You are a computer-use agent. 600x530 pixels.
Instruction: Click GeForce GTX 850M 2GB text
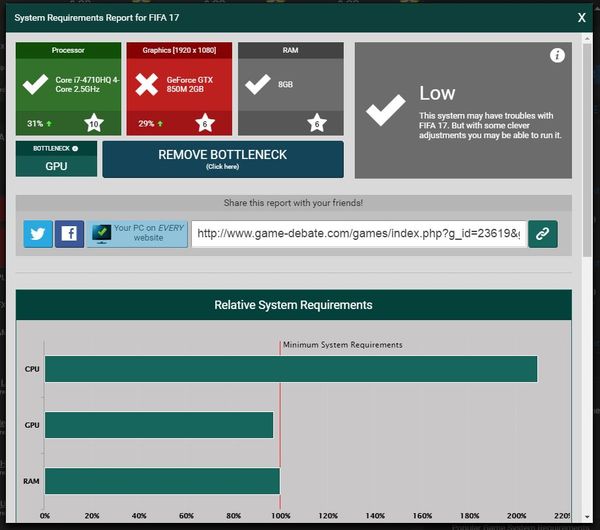[189, 85]
